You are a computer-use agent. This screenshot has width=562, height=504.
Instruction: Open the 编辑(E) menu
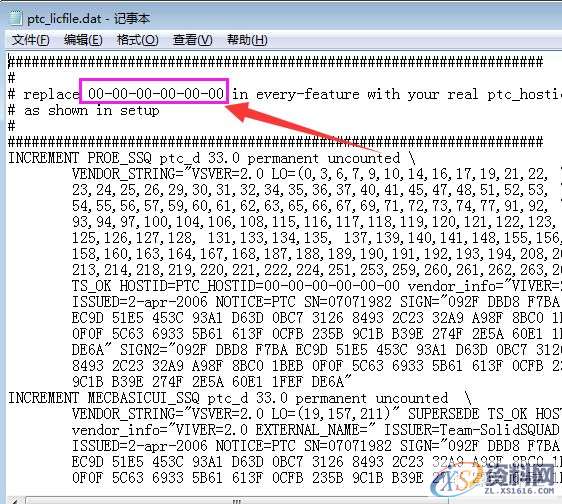(x=83, y=40)
